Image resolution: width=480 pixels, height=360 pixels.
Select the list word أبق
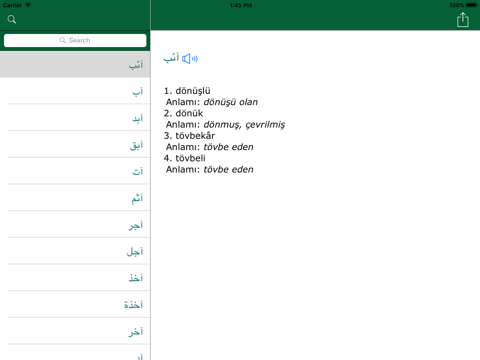click(x=75, y=144)
